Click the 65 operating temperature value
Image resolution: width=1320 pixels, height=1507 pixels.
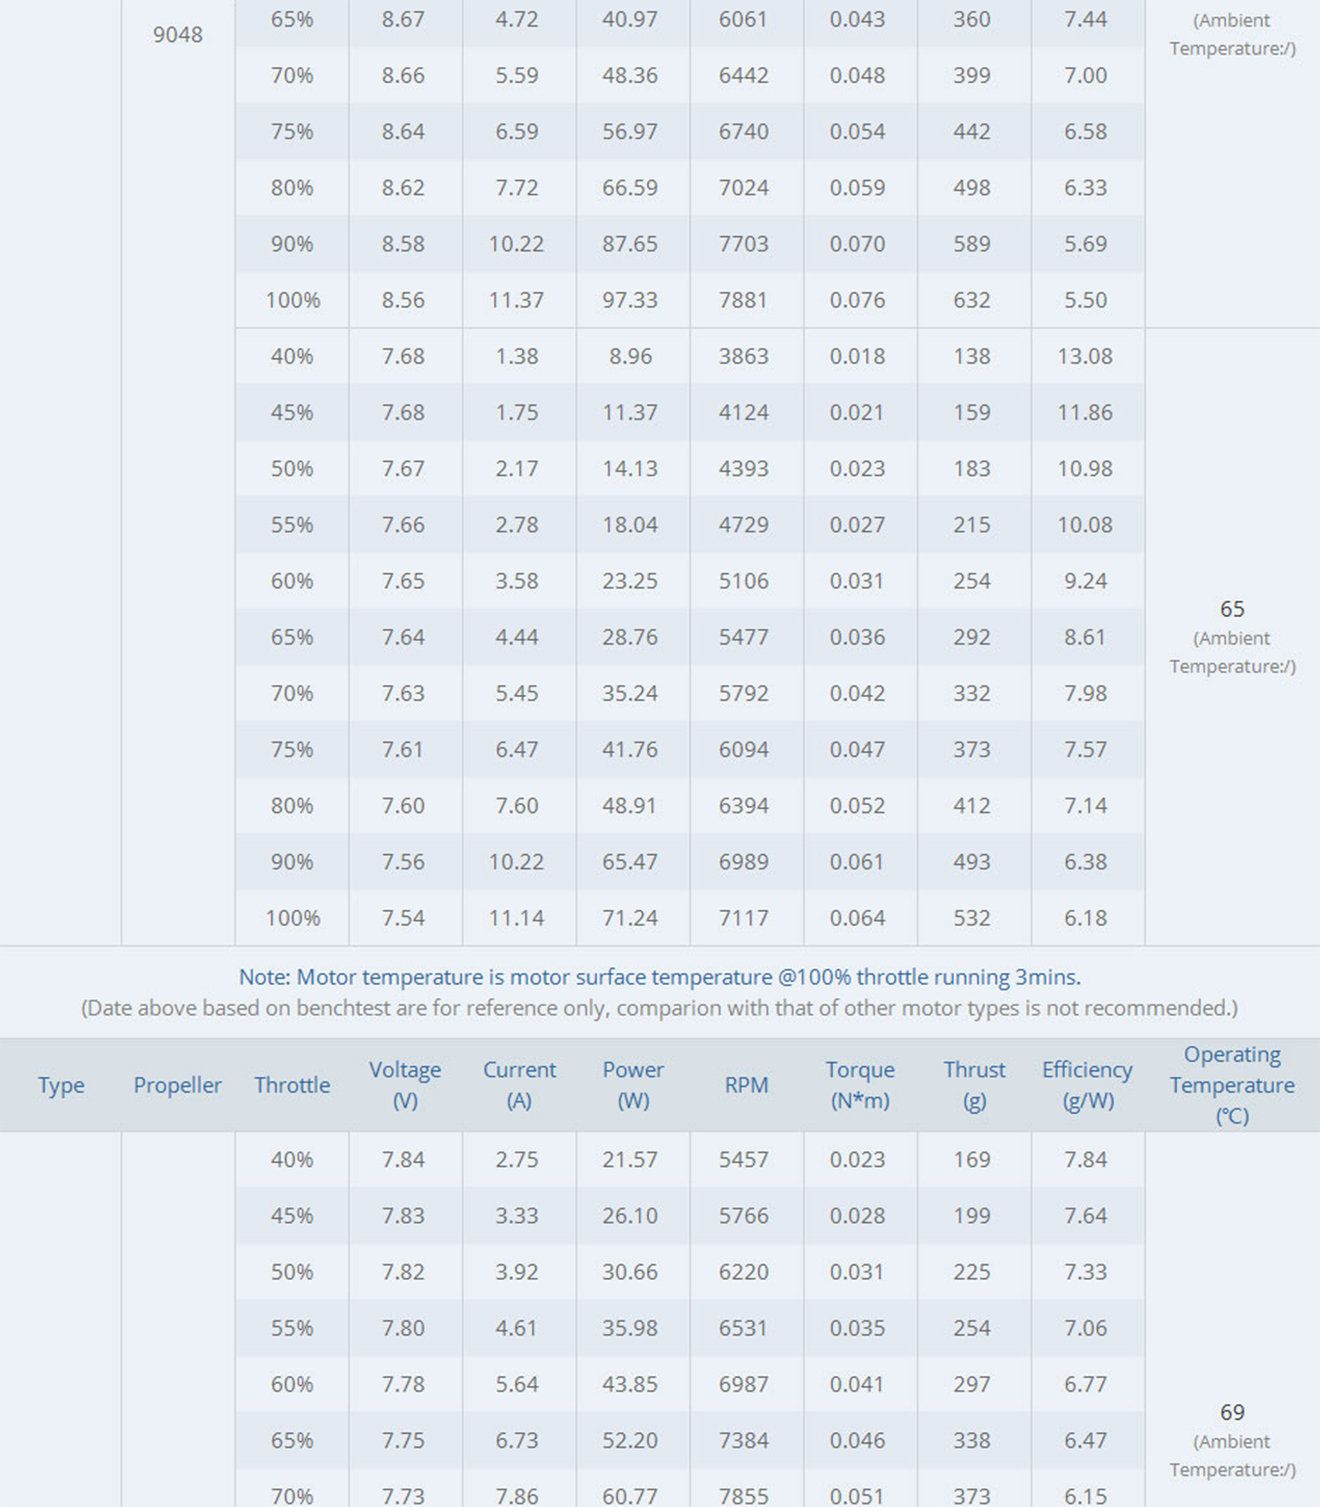1232,609
